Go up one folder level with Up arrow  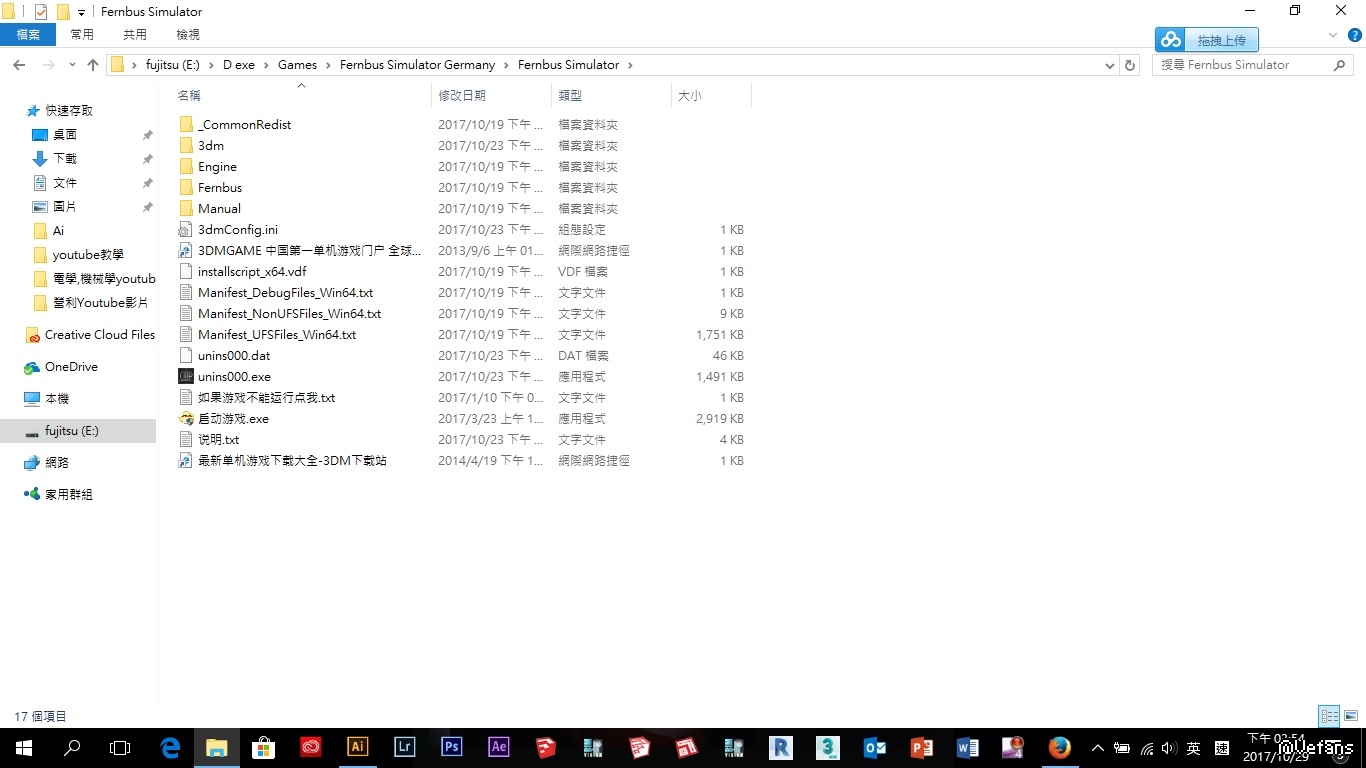[x=93, y=65]
